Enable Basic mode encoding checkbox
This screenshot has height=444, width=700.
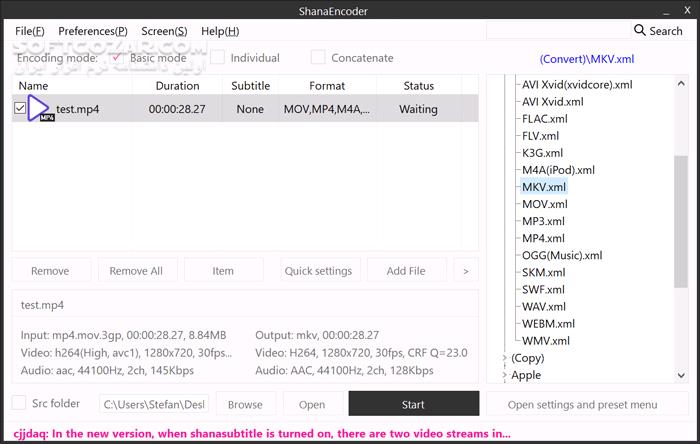[117, 58]
